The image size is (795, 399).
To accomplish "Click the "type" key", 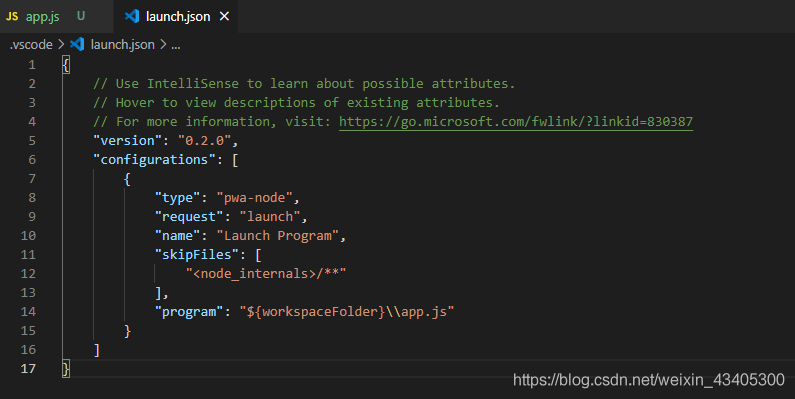I will coord(177,198).
